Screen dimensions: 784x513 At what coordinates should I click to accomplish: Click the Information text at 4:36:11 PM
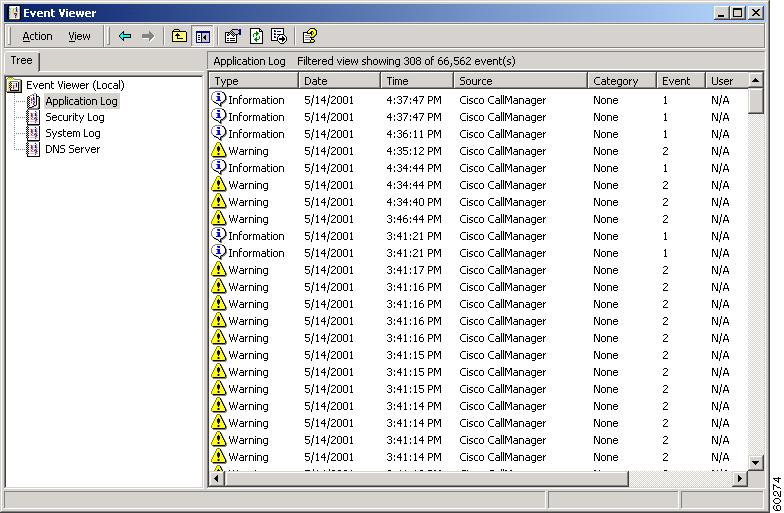(x=256, y=134)
